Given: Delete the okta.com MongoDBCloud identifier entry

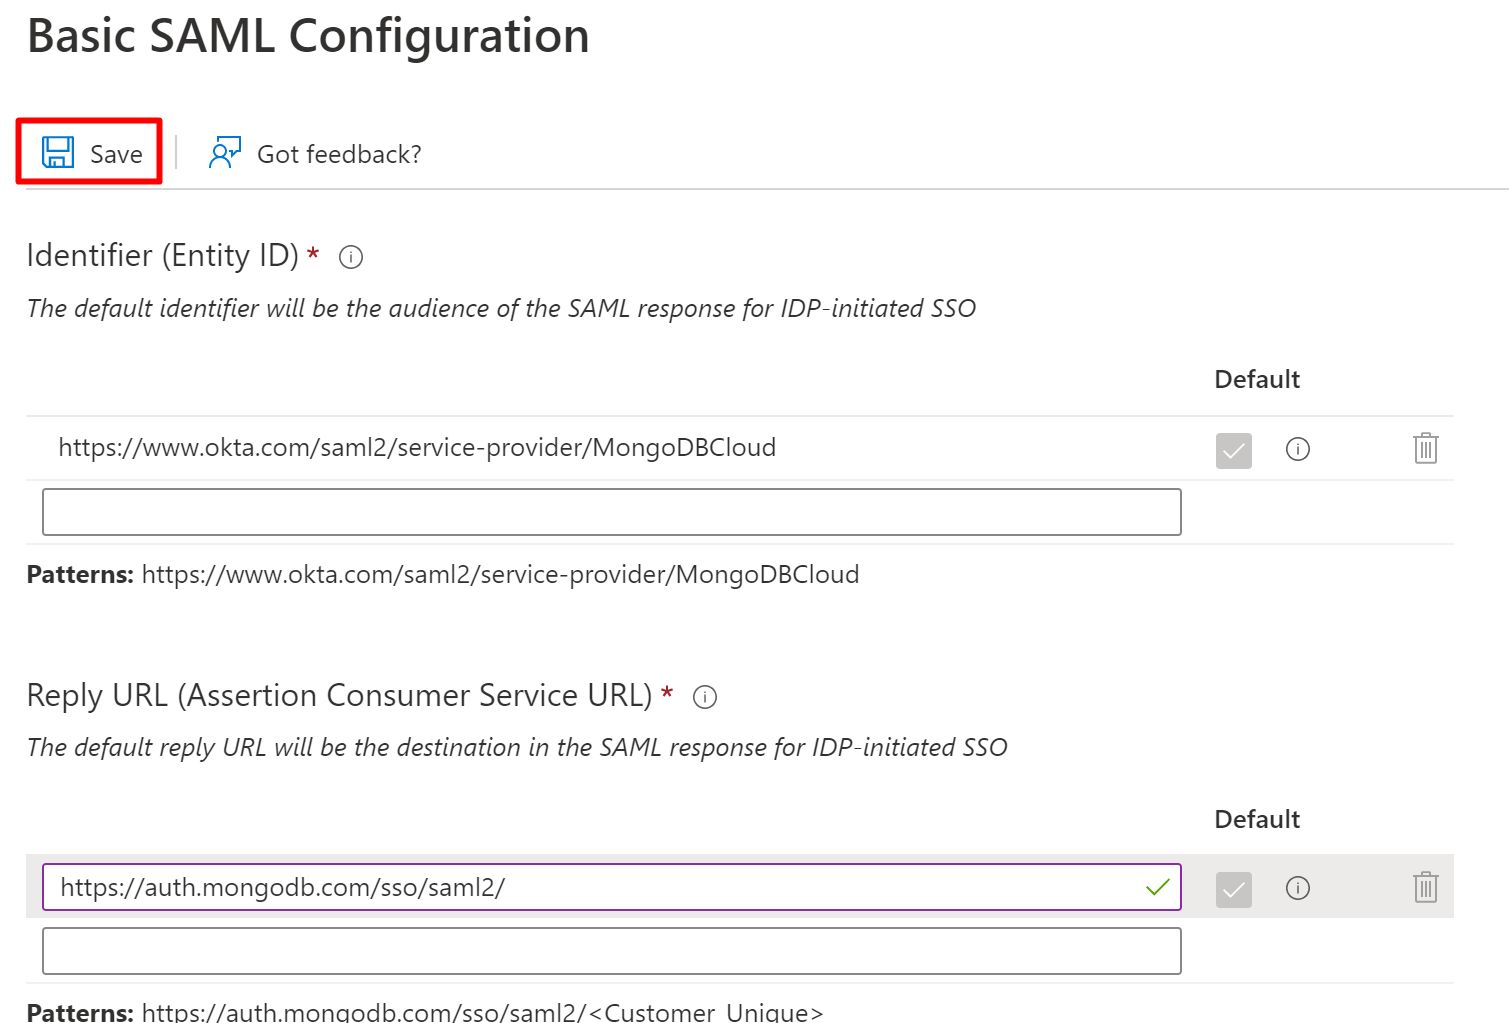Looking at the screenshot, I should point(1425,448).
